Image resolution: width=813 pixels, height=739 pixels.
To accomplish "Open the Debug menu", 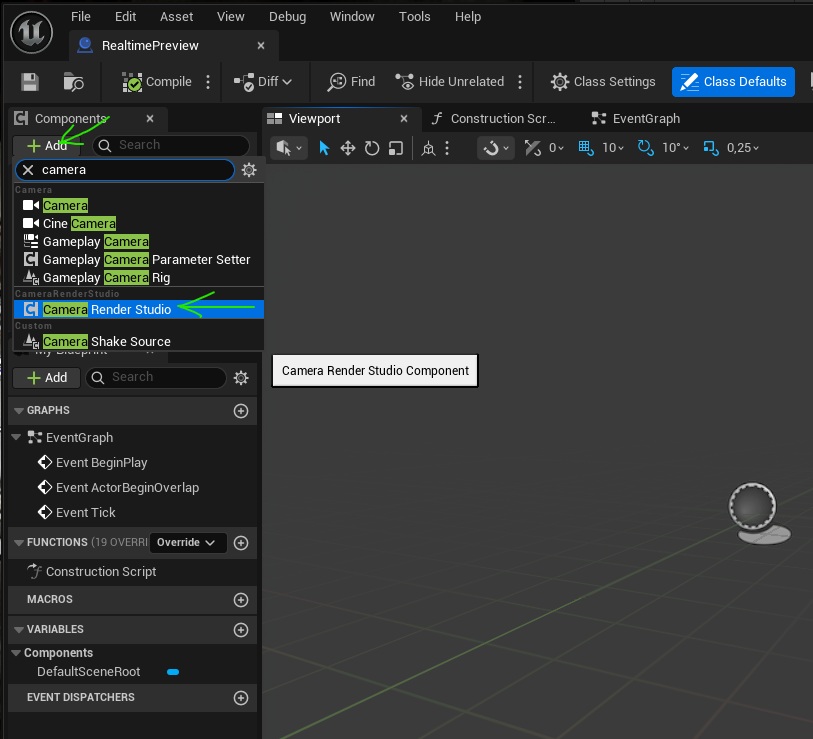I will tap(287, 17).
